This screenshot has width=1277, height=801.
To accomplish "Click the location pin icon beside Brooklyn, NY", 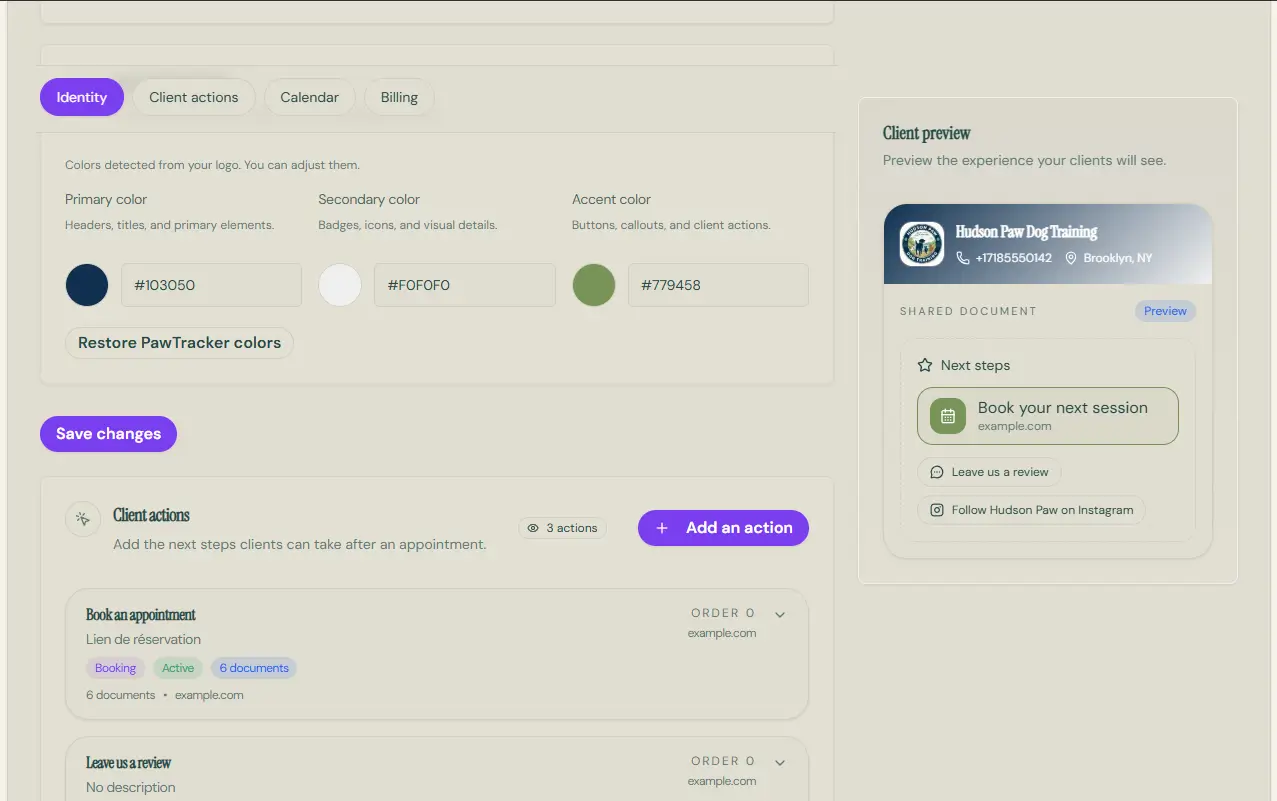I will tap(1071, 258).
